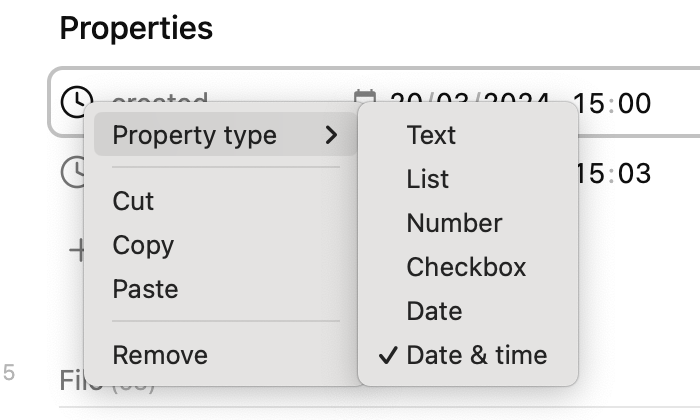Click the Properties heading

click(x=136, y=28)
